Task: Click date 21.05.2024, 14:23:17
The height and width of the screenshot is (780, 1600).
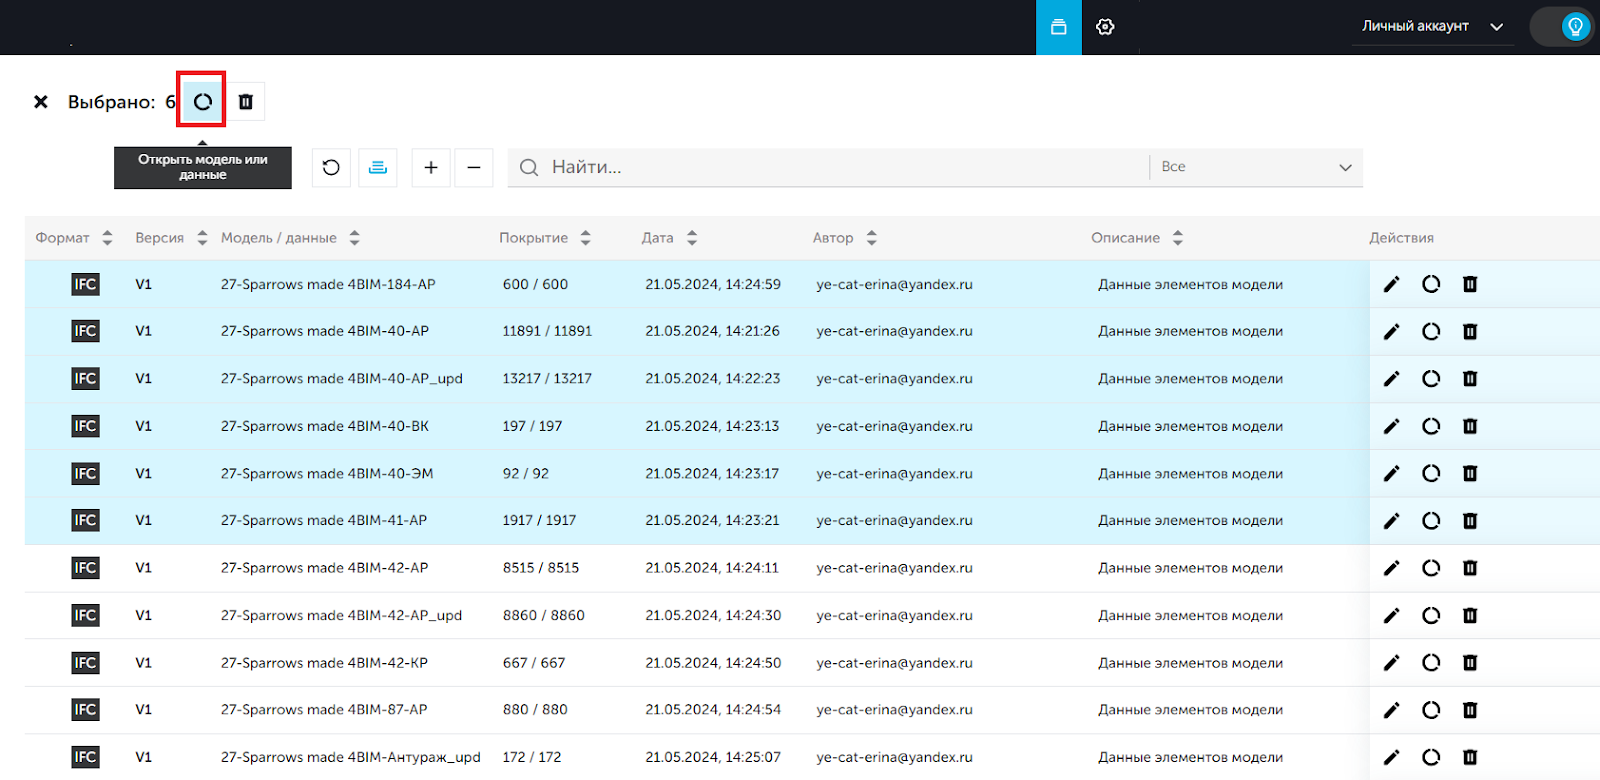Action: [x=712, y=474]
